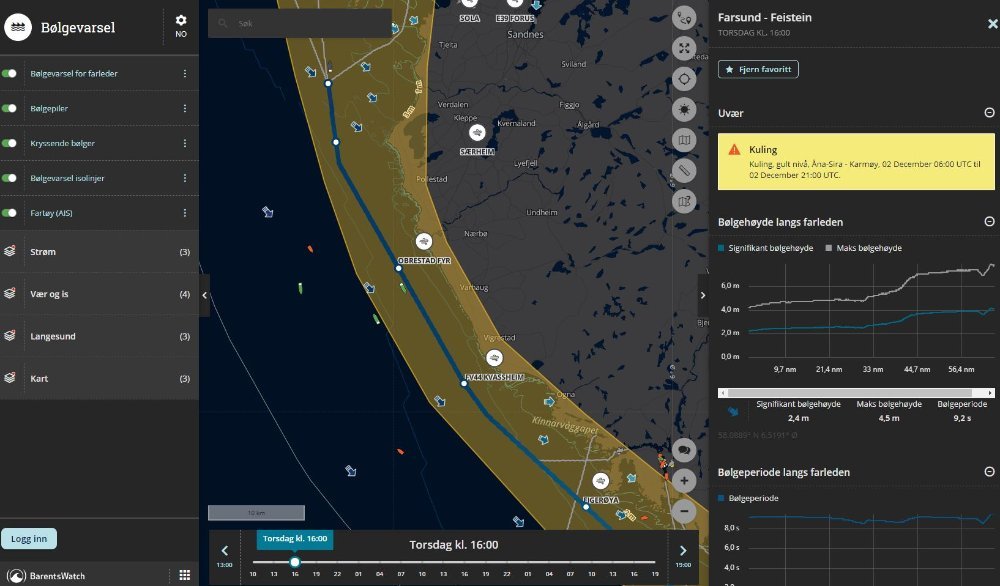This screenshot has height=586, width=1000.
Task: Click the wave height chart horizontal scrollbar
Action: [x=849, y=393]
